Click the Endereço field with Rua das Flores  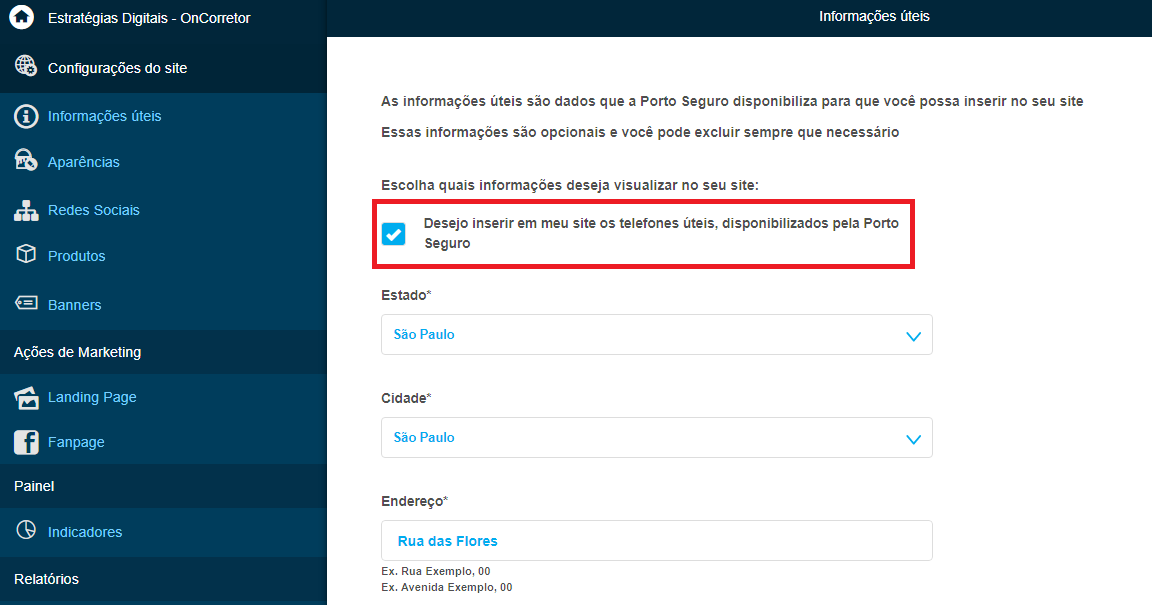pos(656,541)
